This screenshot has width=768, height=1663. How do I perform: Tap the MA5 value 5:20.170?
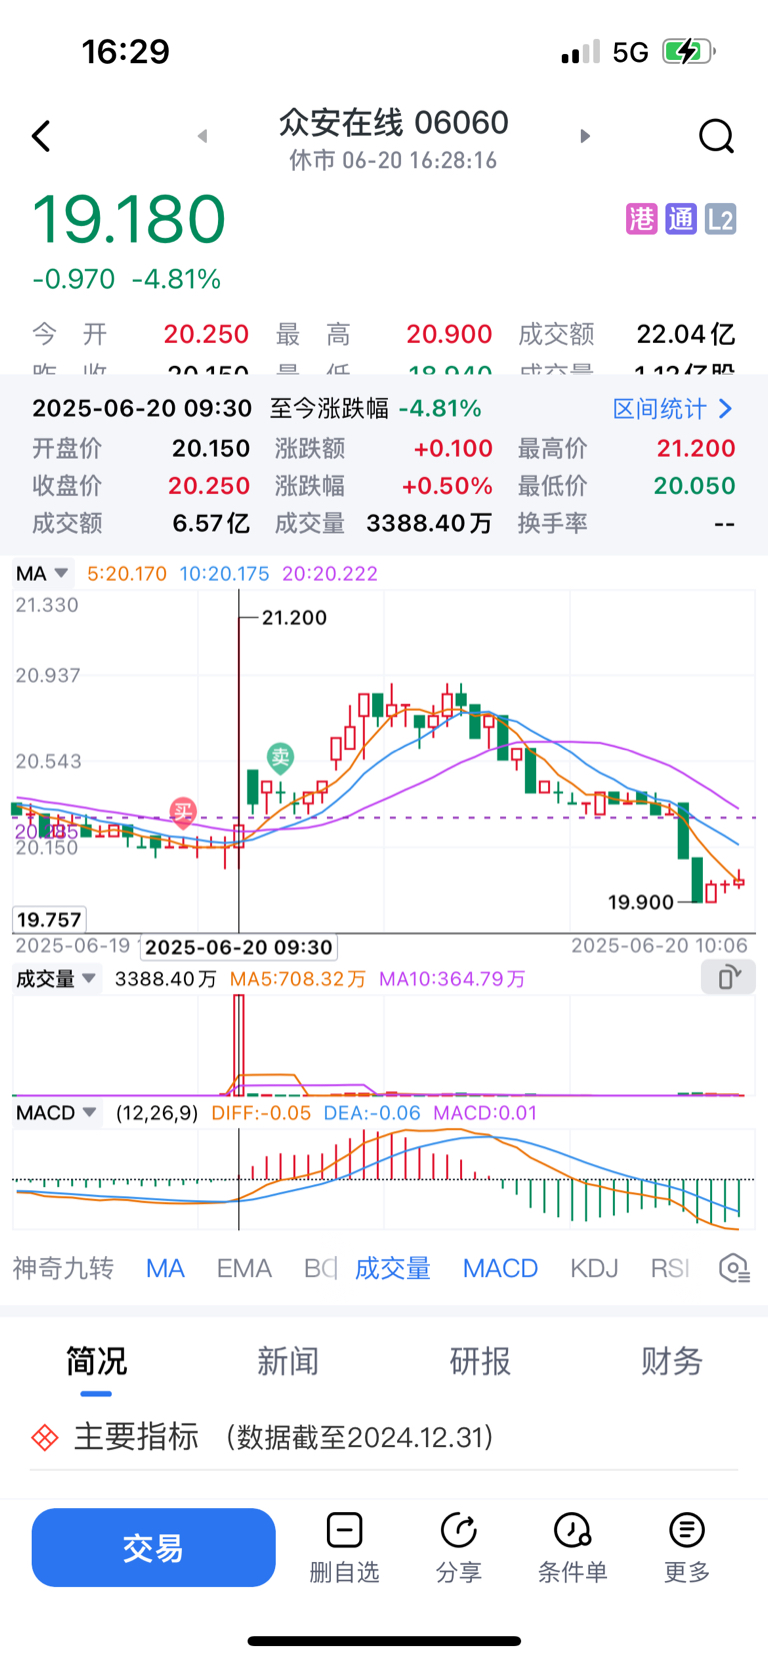127,574
